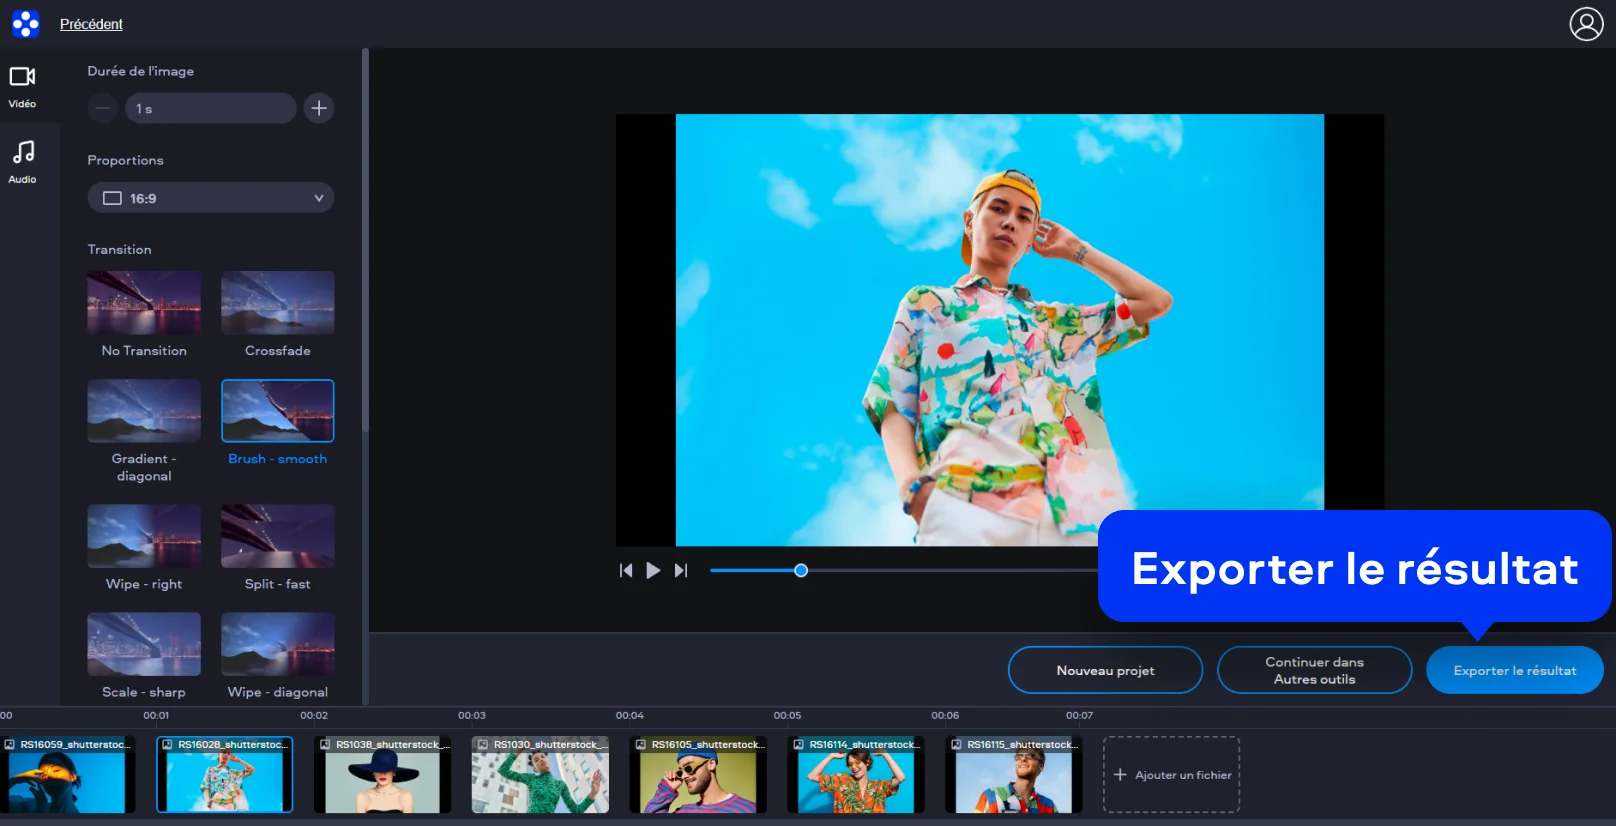The image size is (1616, 826).
Task: Expand the 16:9 proportions dropdown
Action: point(211,198)
